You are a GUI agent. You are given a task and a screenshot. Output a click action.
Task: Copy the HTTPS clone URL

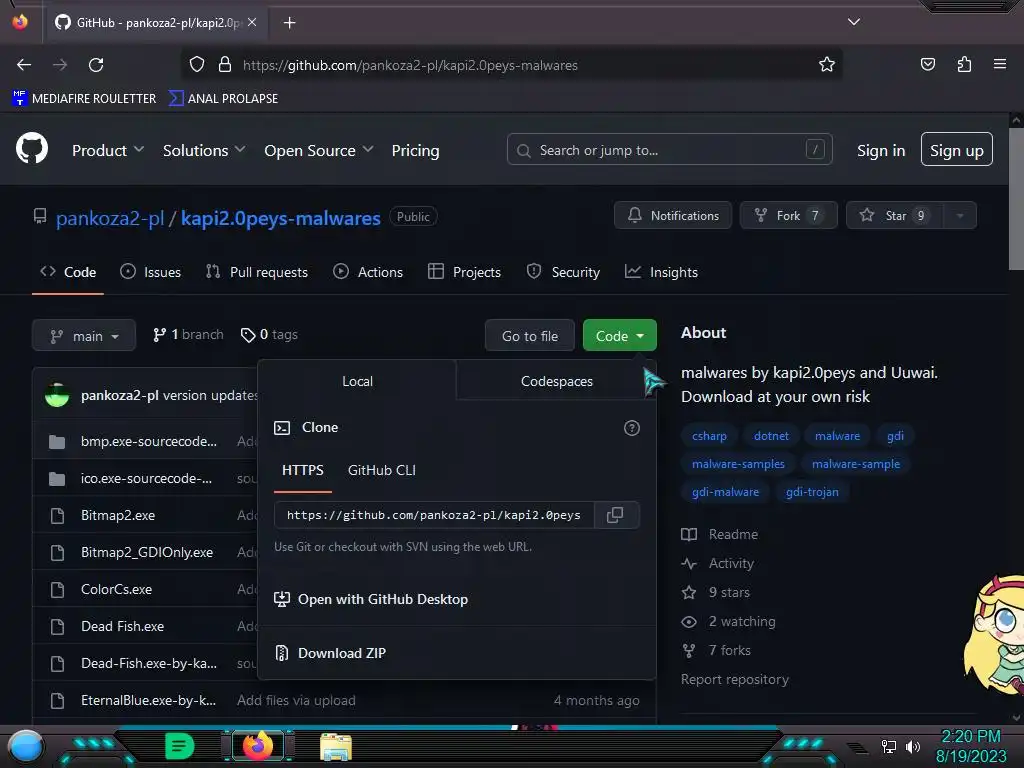(615, 515)
